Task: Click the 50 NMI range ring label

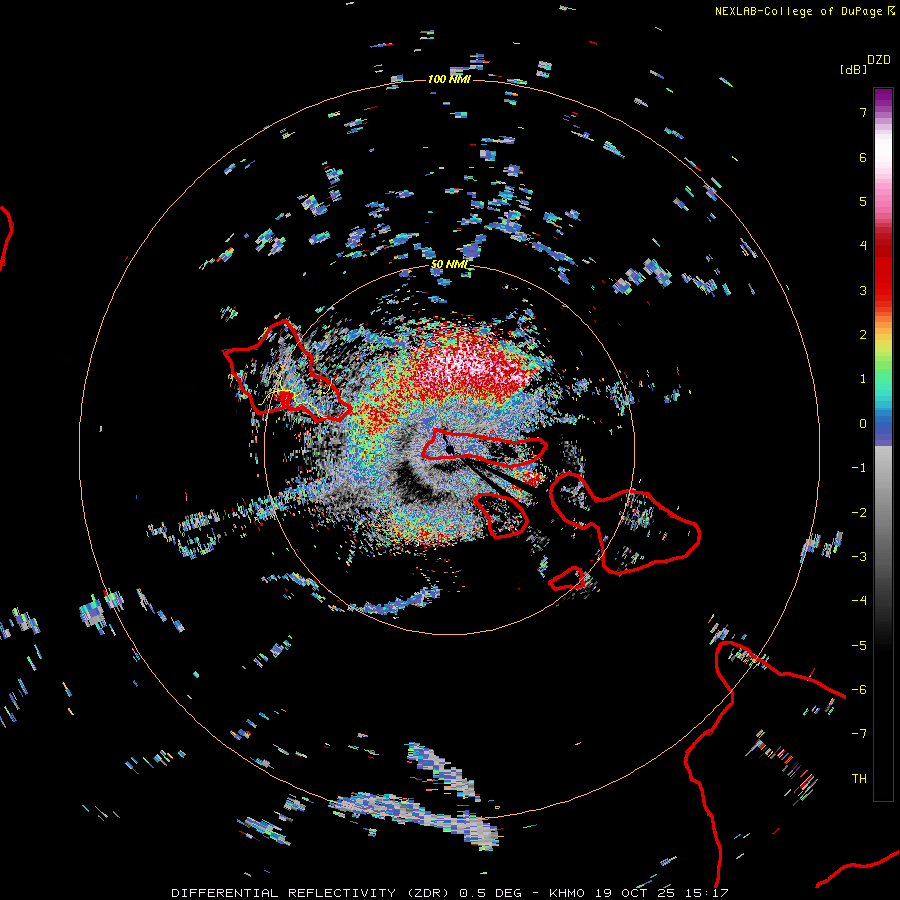Action: tap(449, 264)
